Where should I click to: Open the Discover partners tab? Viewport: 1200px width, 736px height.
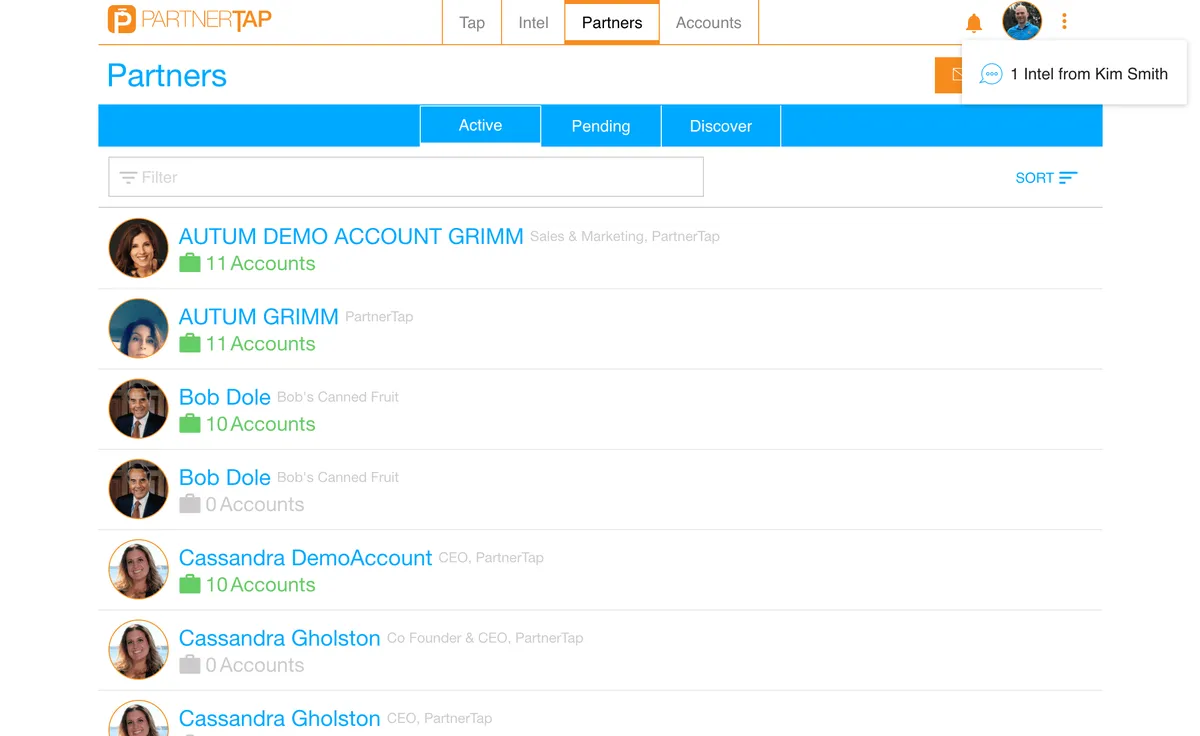click(x=721, y=126)
